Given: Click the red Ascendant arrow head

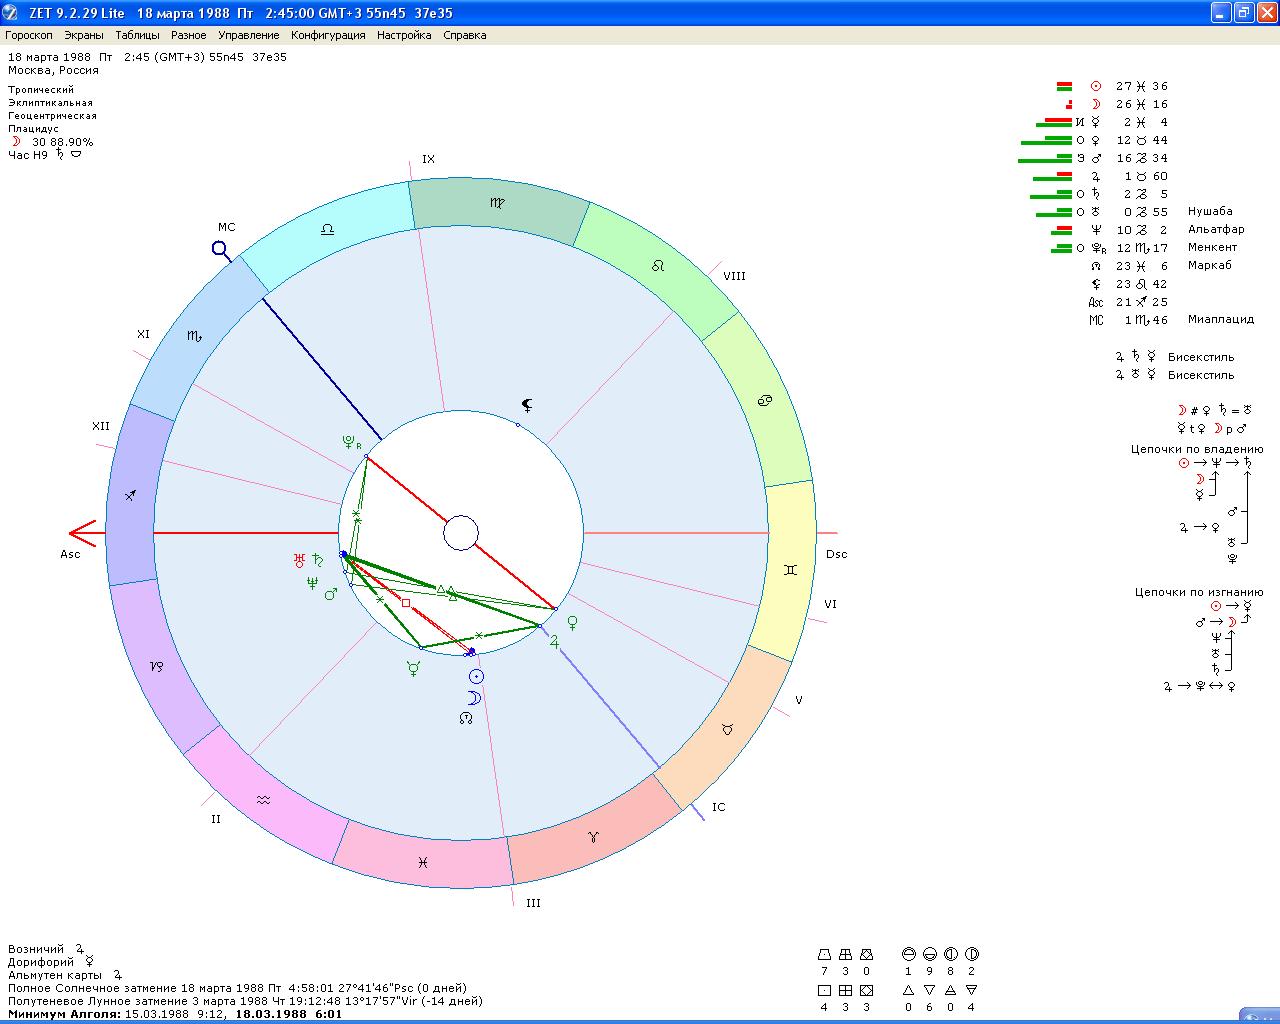Looking at the screenshot, I should pyautogui.click(x=82, y=534).
